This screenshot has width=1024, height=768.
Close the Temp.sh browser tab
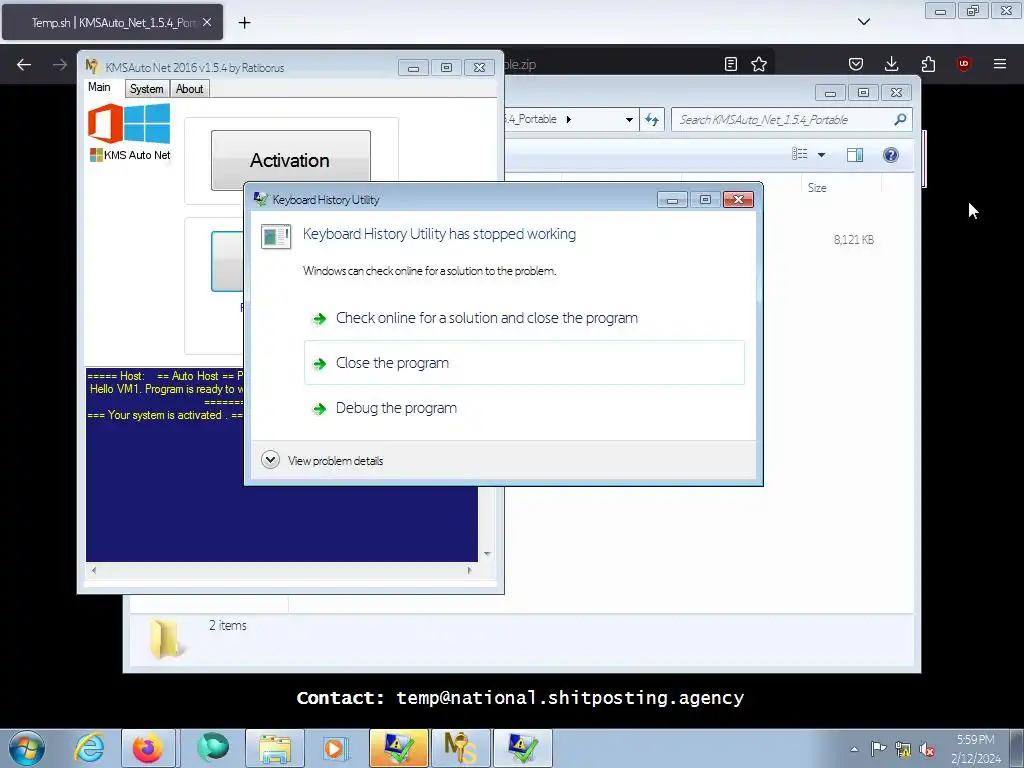click(207, 22)
